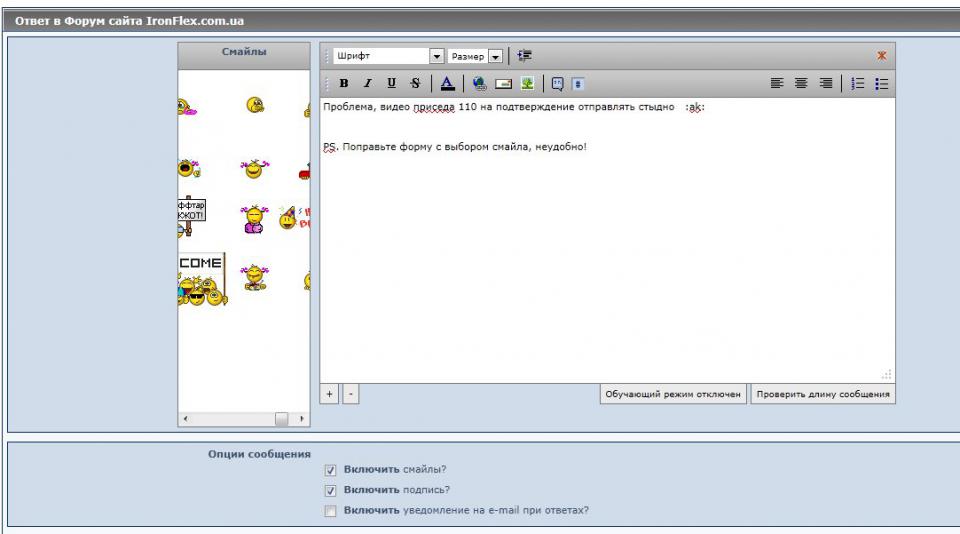This screenshot has height=534, width=960.
Task: Insert an image into the message
Action: (527, 84)
